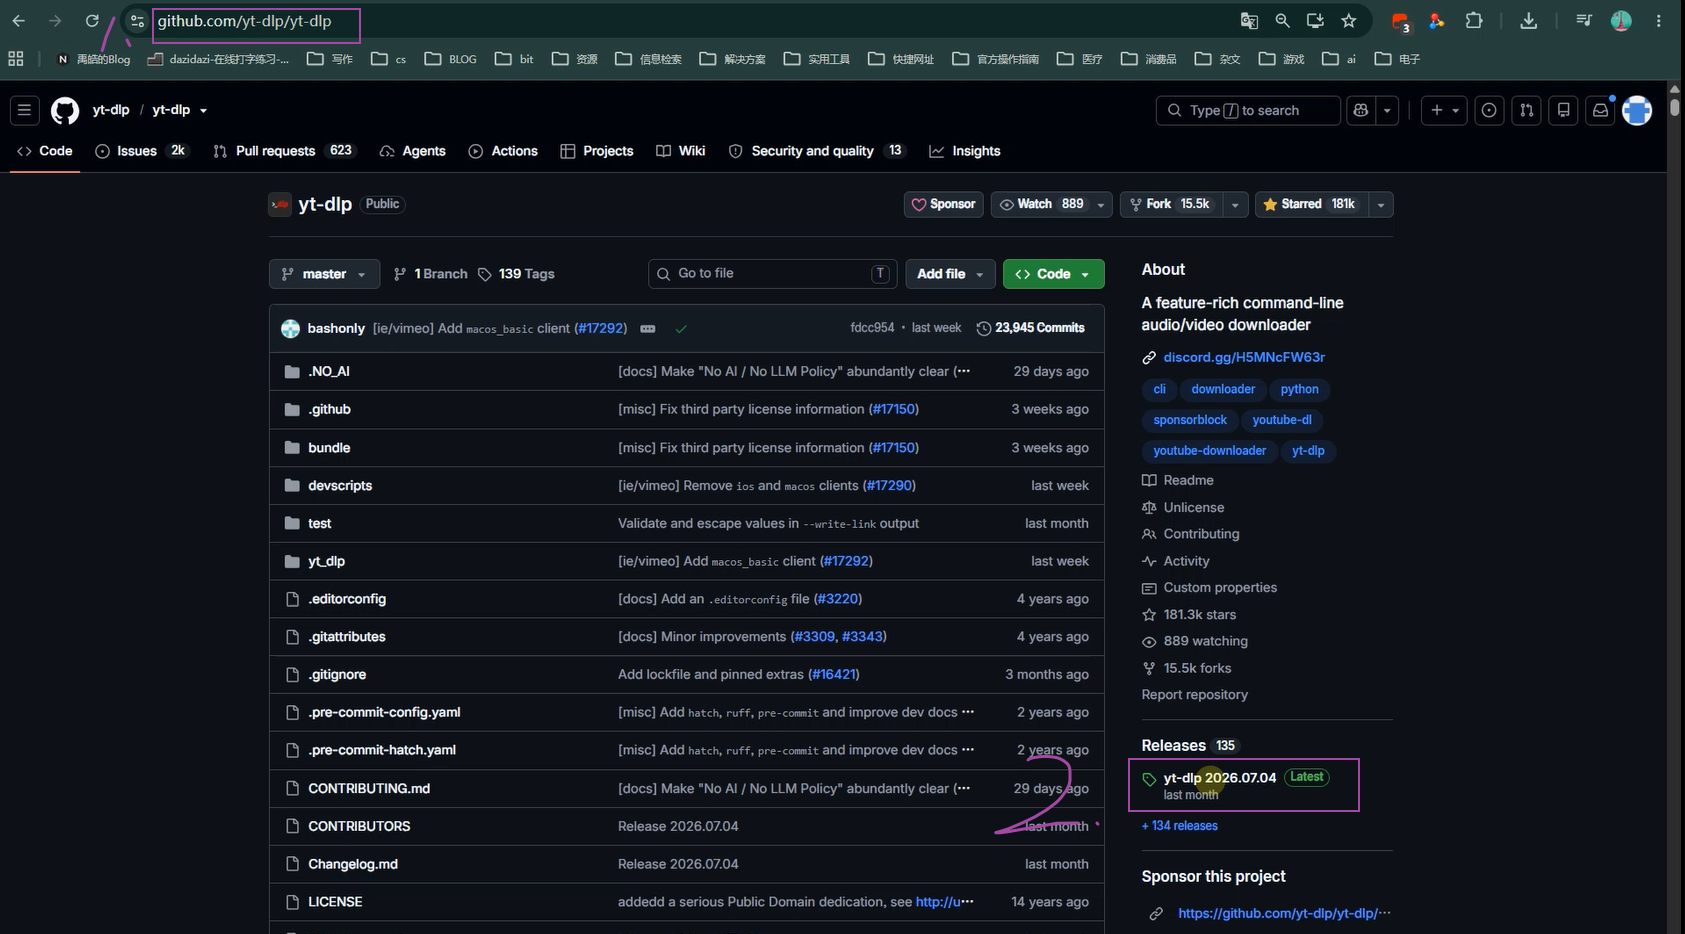Open the GitHub global navigation hamburger menu

click(25, 110)
